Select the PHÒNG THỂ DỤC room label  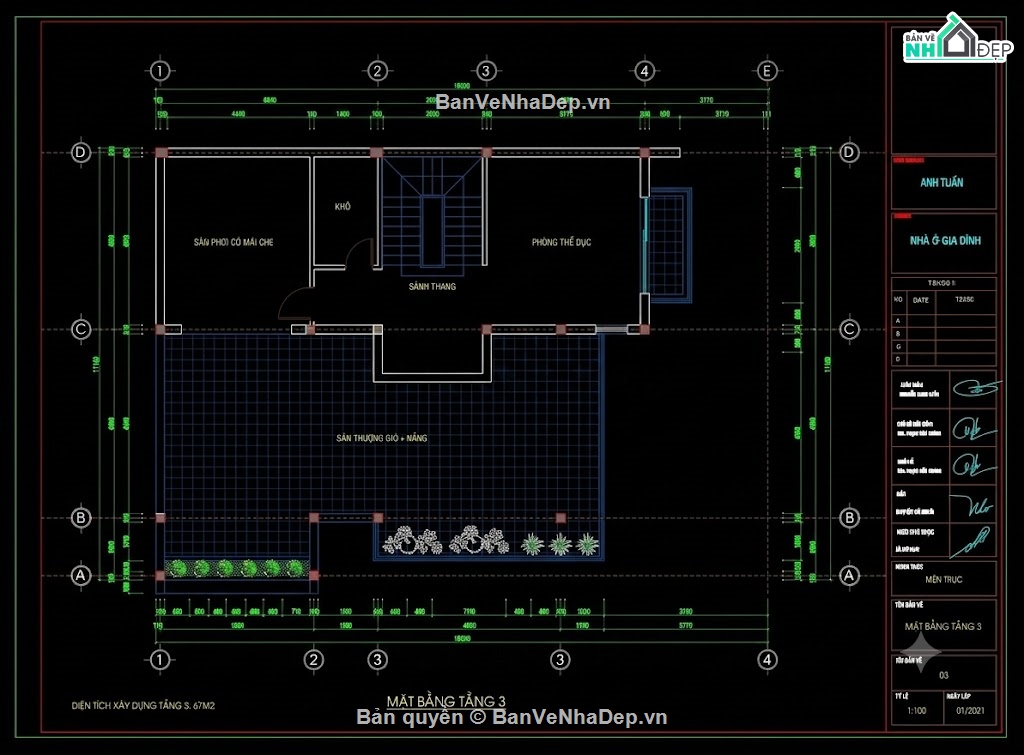tap(562, 242)
